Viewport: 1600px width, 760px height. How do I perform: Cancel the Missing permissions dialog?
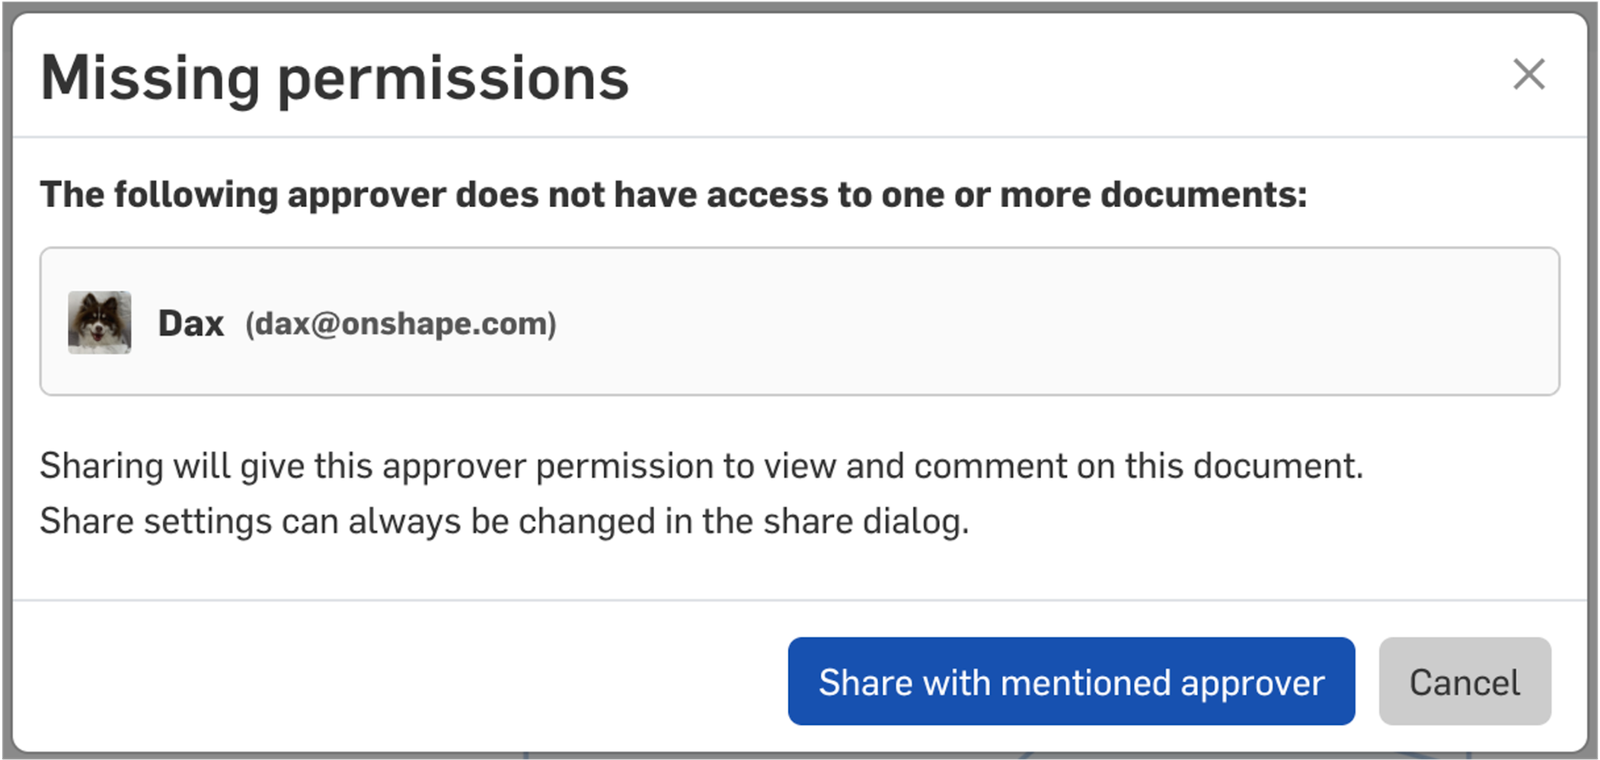click(x=1464, y=682)
